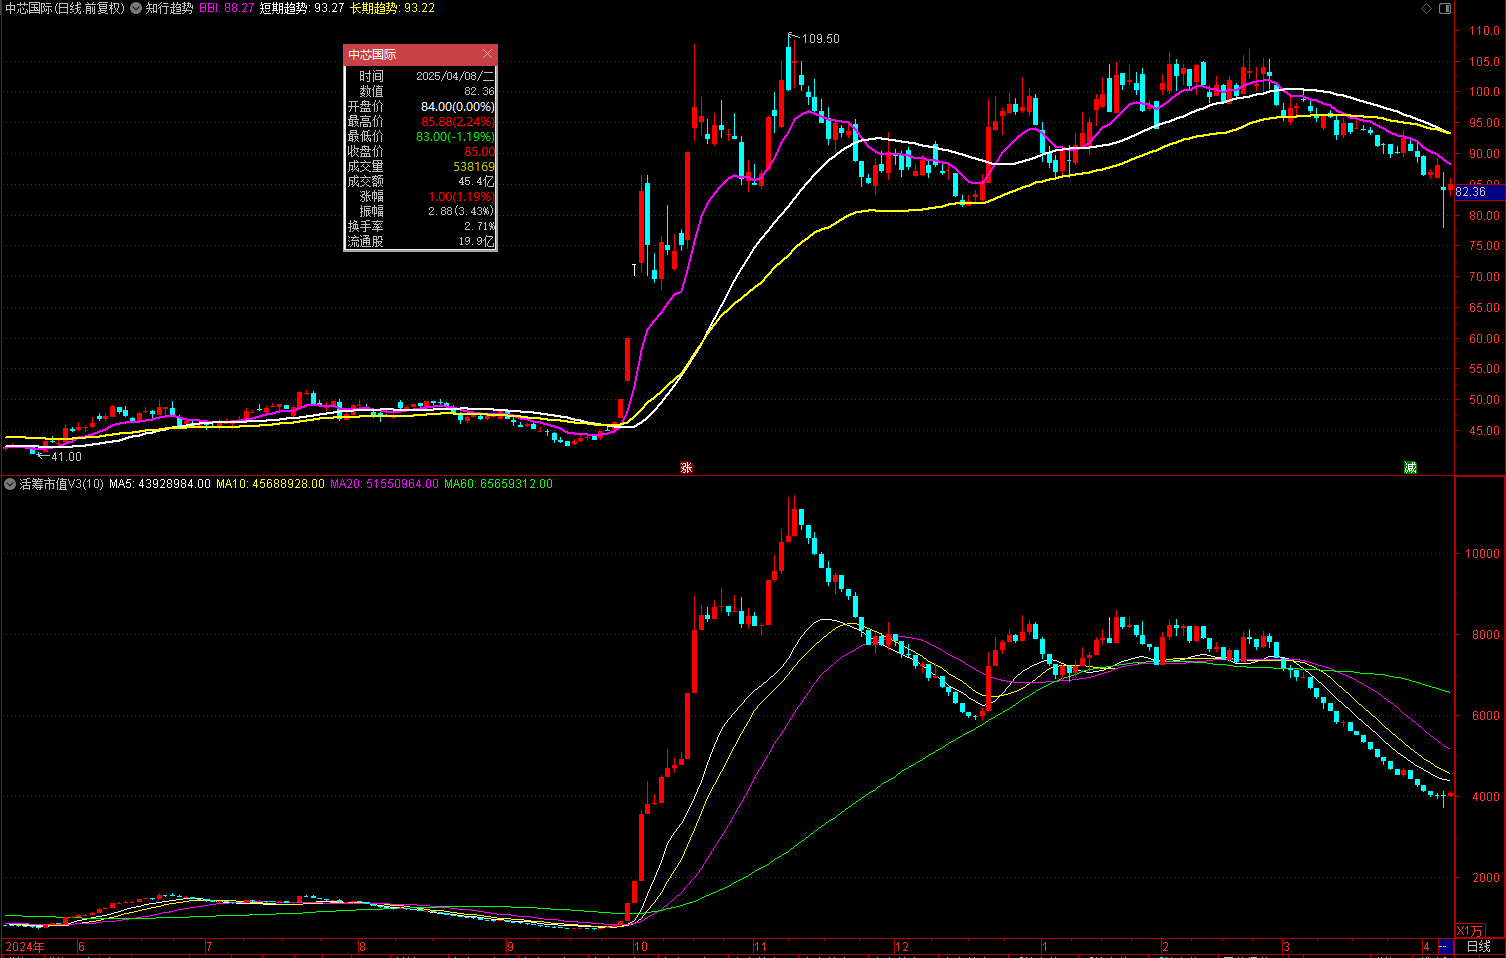The width and height of the screenshot is (1506, 958).
Task: Click the 中芯国际(日线.前复权) chart title
Action: [64, 8]
